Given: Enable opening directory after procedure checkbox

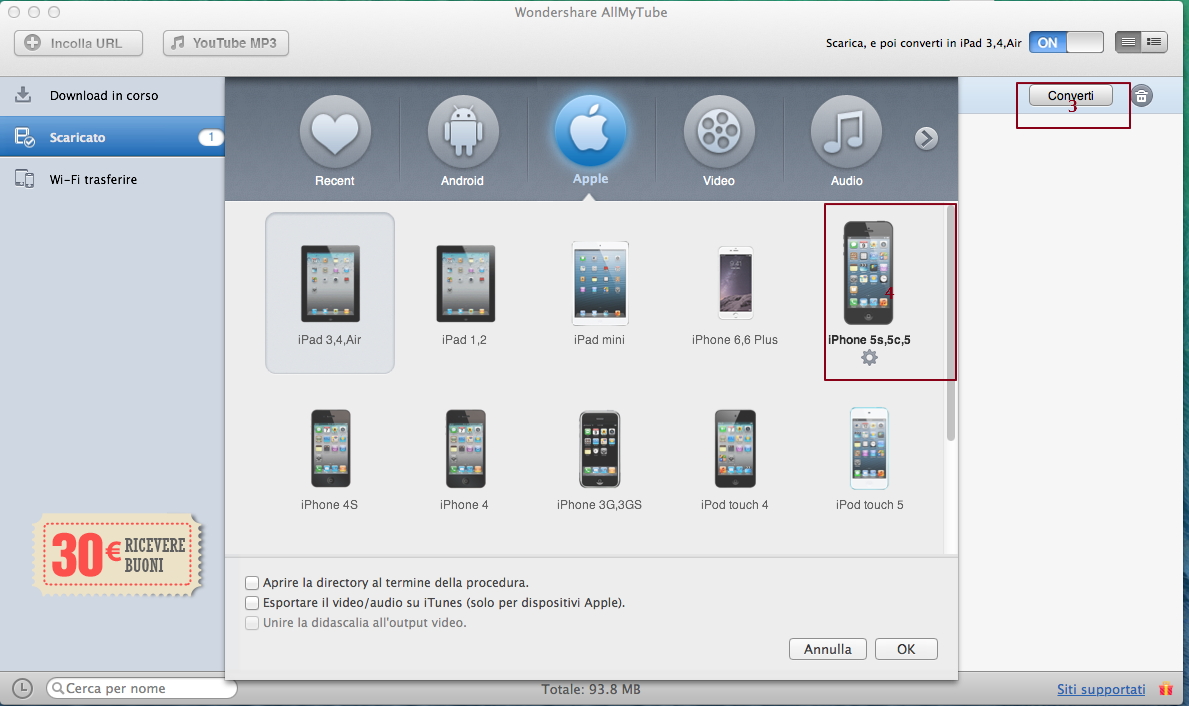Looking at the screenshot, I should 252,582.
